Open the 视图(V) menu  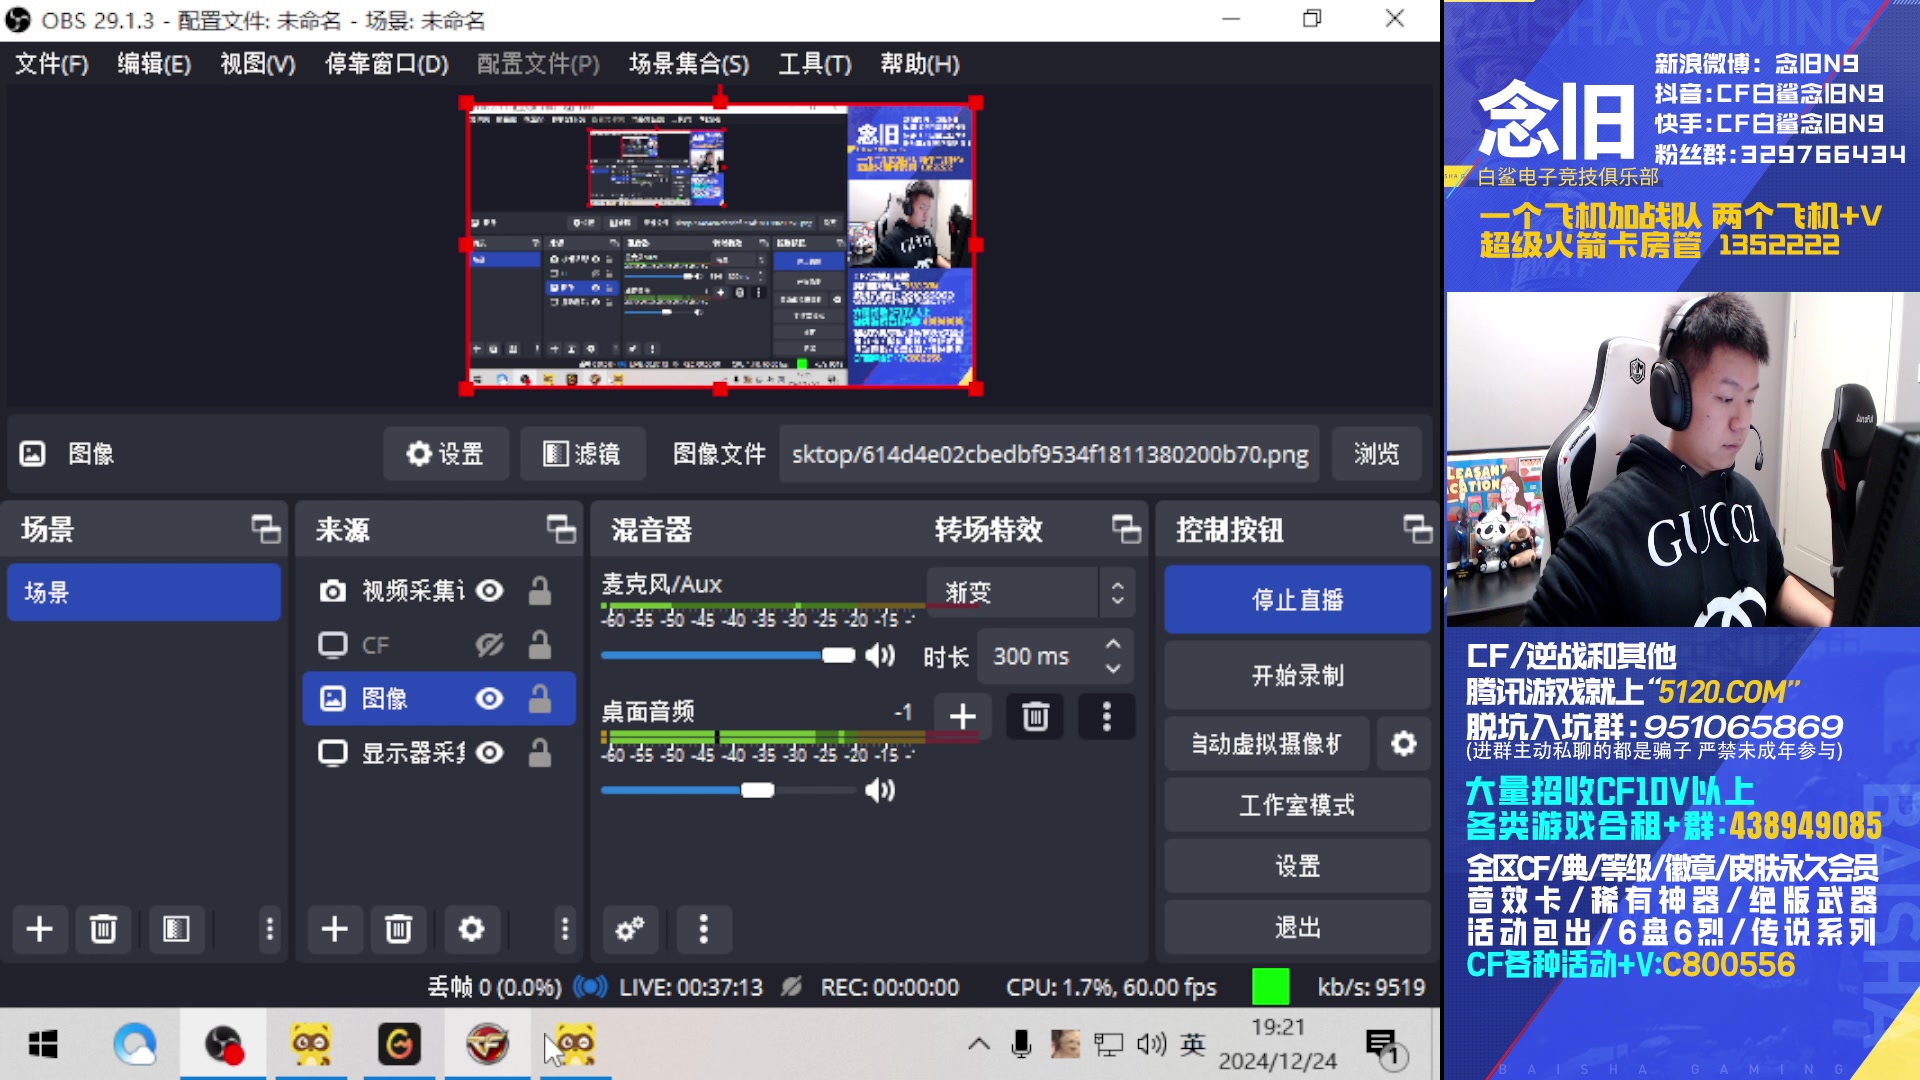pyautogui.click(x=257, y=64)
